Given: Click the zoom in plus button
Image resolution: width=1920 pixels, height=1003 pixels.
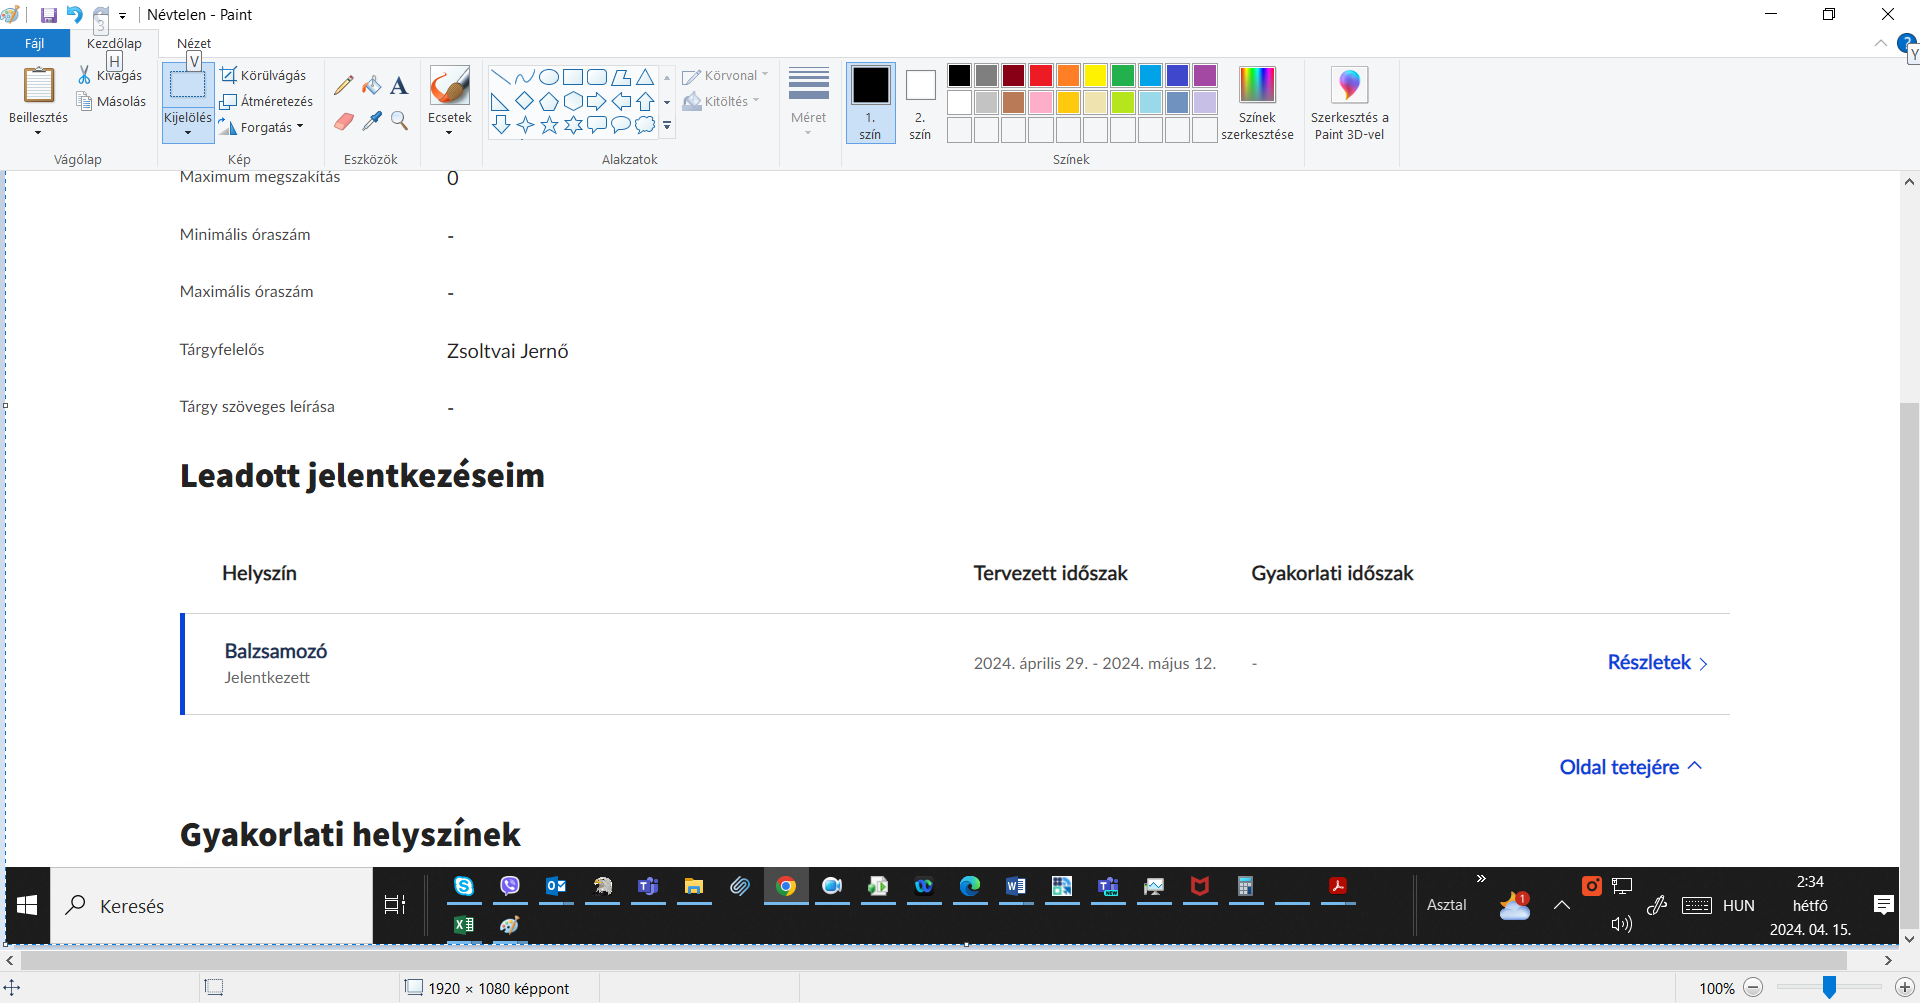Looking at the screenshot, I should click(x=1904, y=988).
